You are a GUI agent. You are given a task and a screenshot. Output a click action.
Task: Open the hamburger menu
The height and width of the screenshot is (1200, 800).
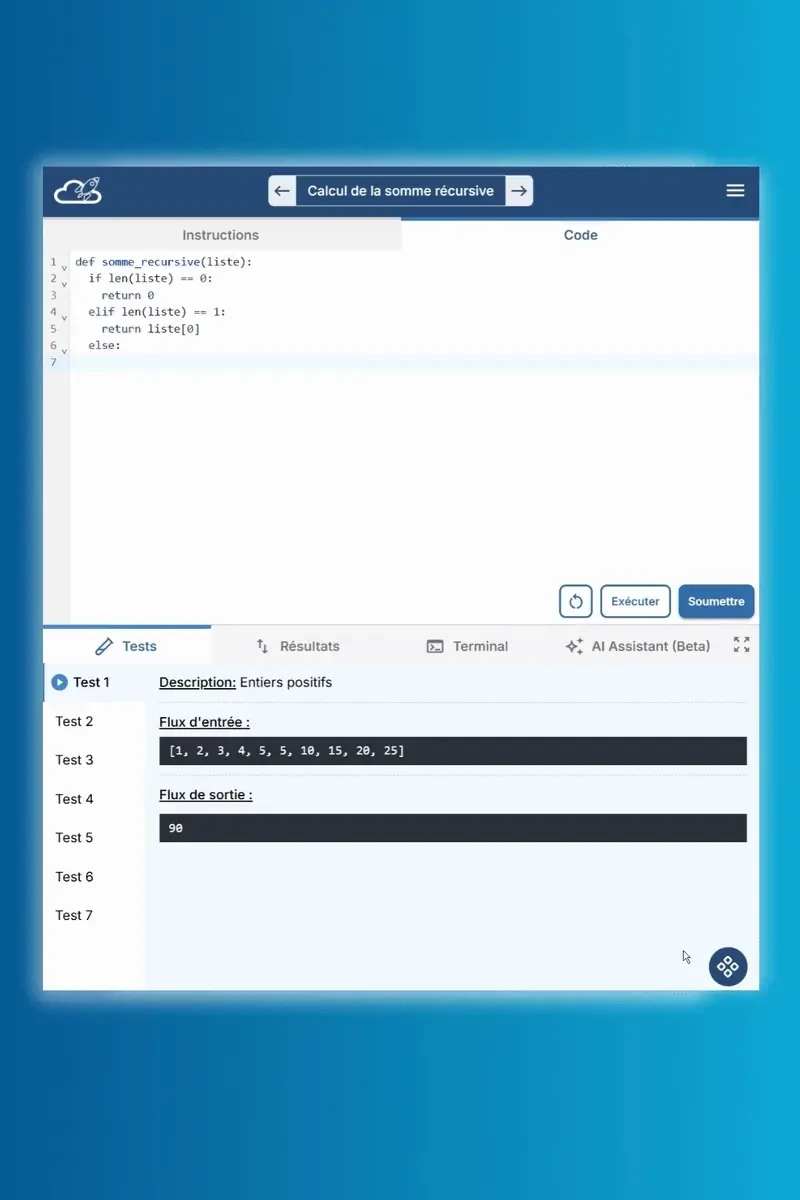735,190
